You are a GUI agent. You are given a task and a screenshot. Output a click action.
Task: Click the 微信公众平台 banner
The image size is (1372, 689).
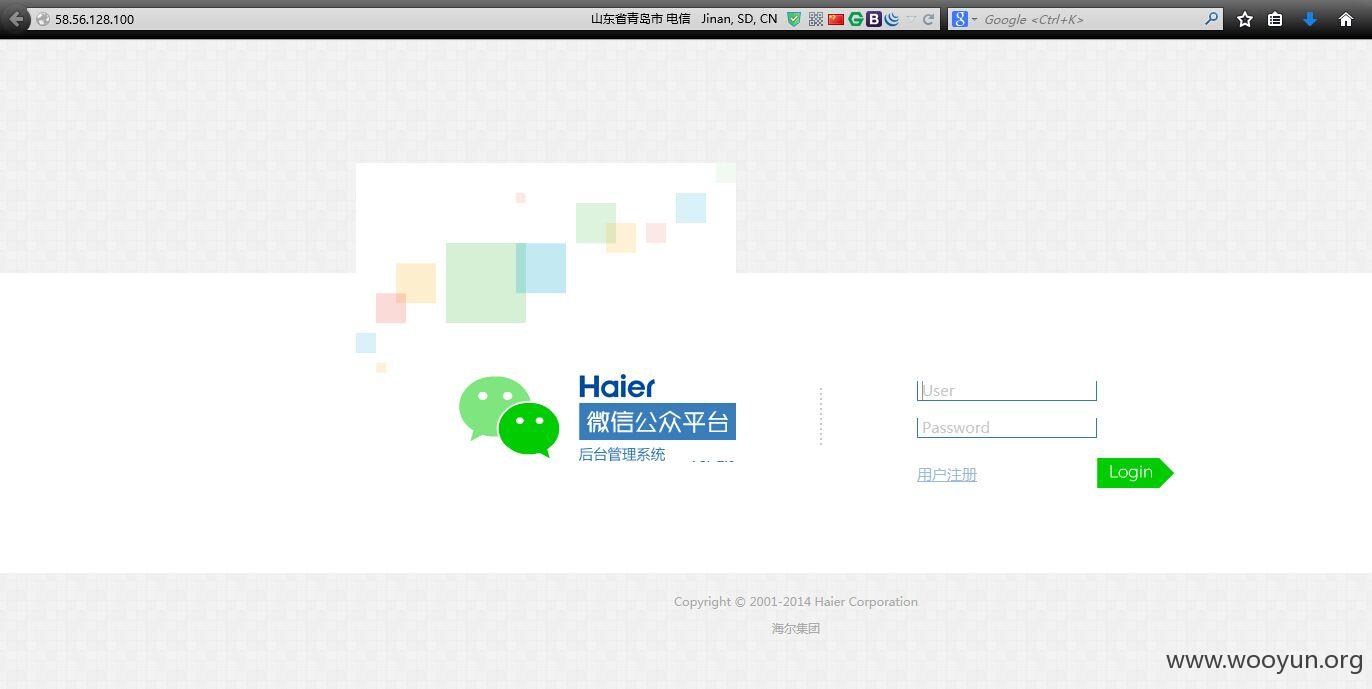click(x=657, y=421)
